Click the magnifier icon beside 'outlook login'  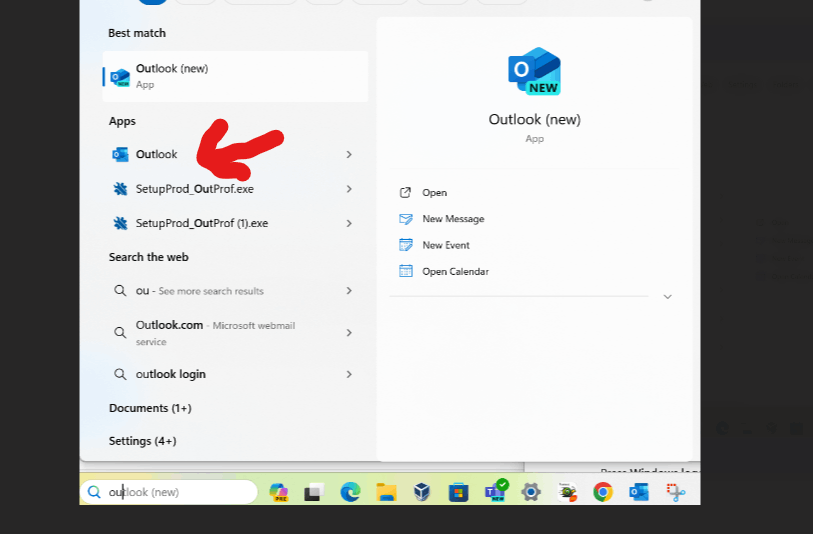[x=120, y=374]
